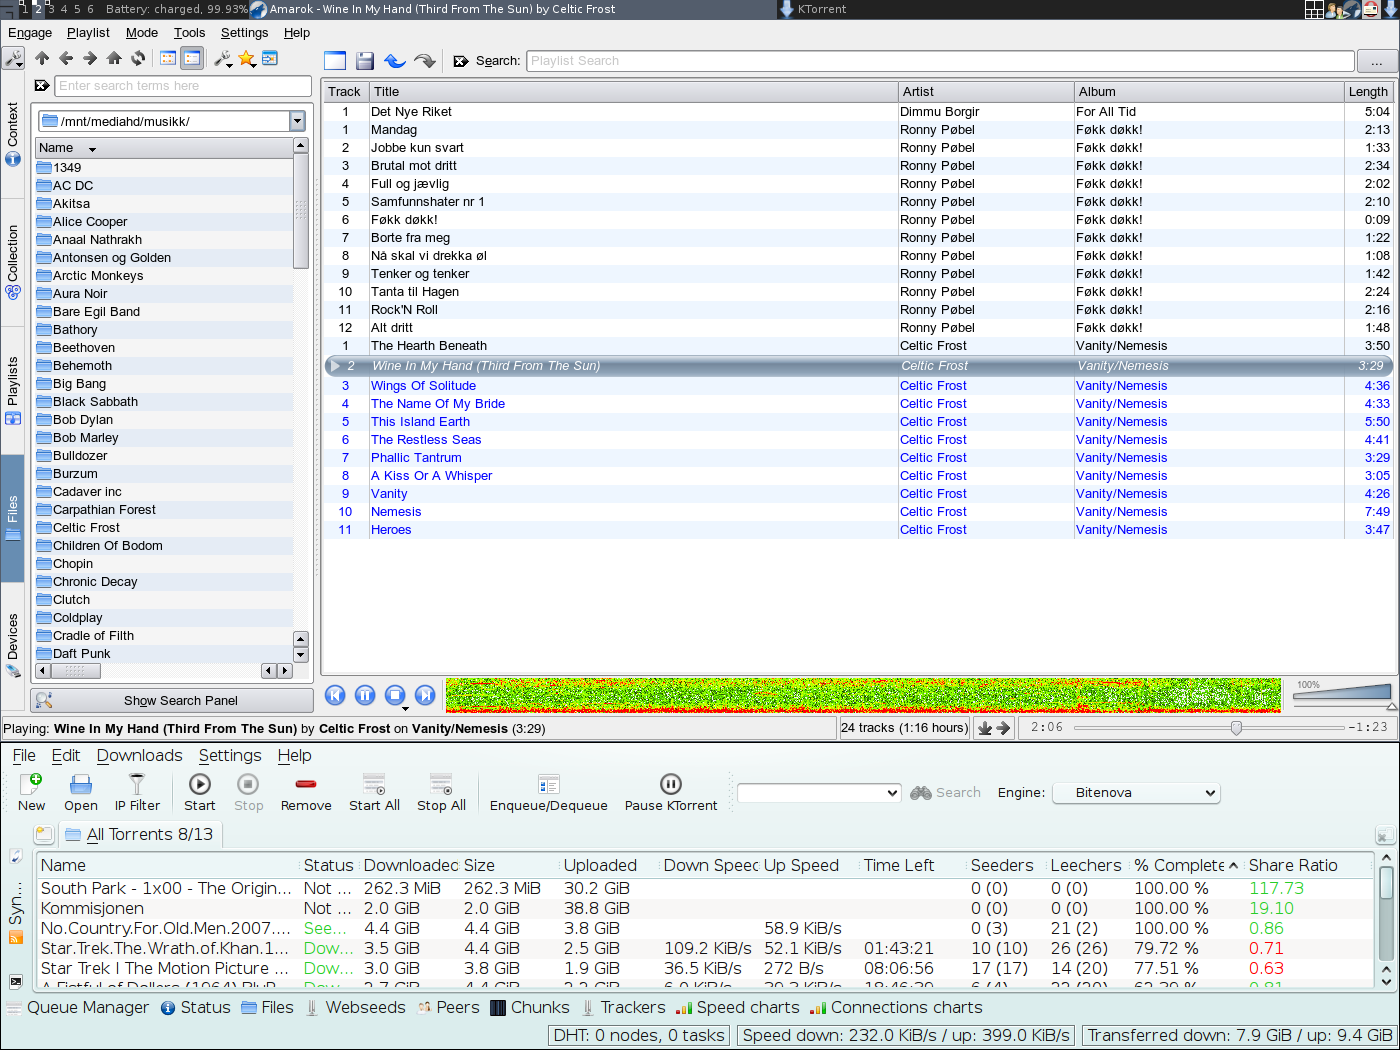Click Enqueue/Dequeue toolbar button
The width and height of the screenshot is (1400, 1050).
click(549, 793)
